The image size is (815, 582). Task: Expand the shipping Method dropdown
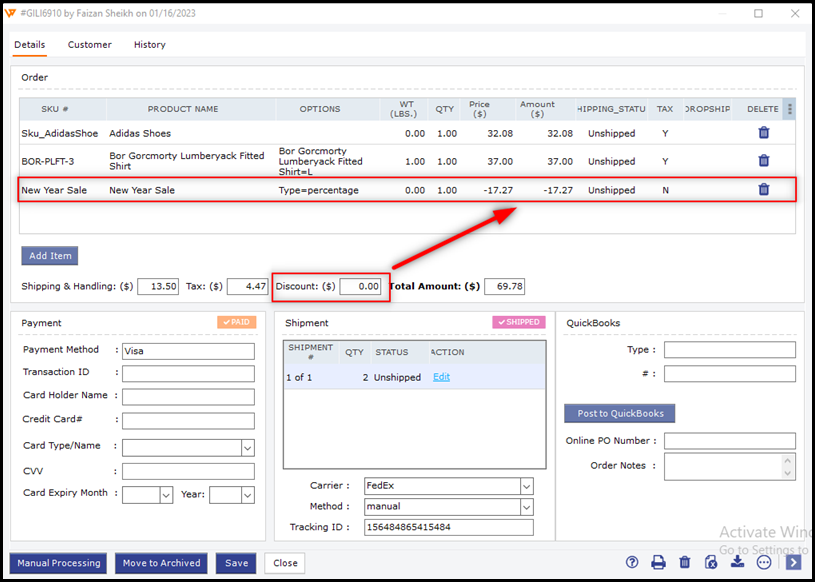(526, 507)
